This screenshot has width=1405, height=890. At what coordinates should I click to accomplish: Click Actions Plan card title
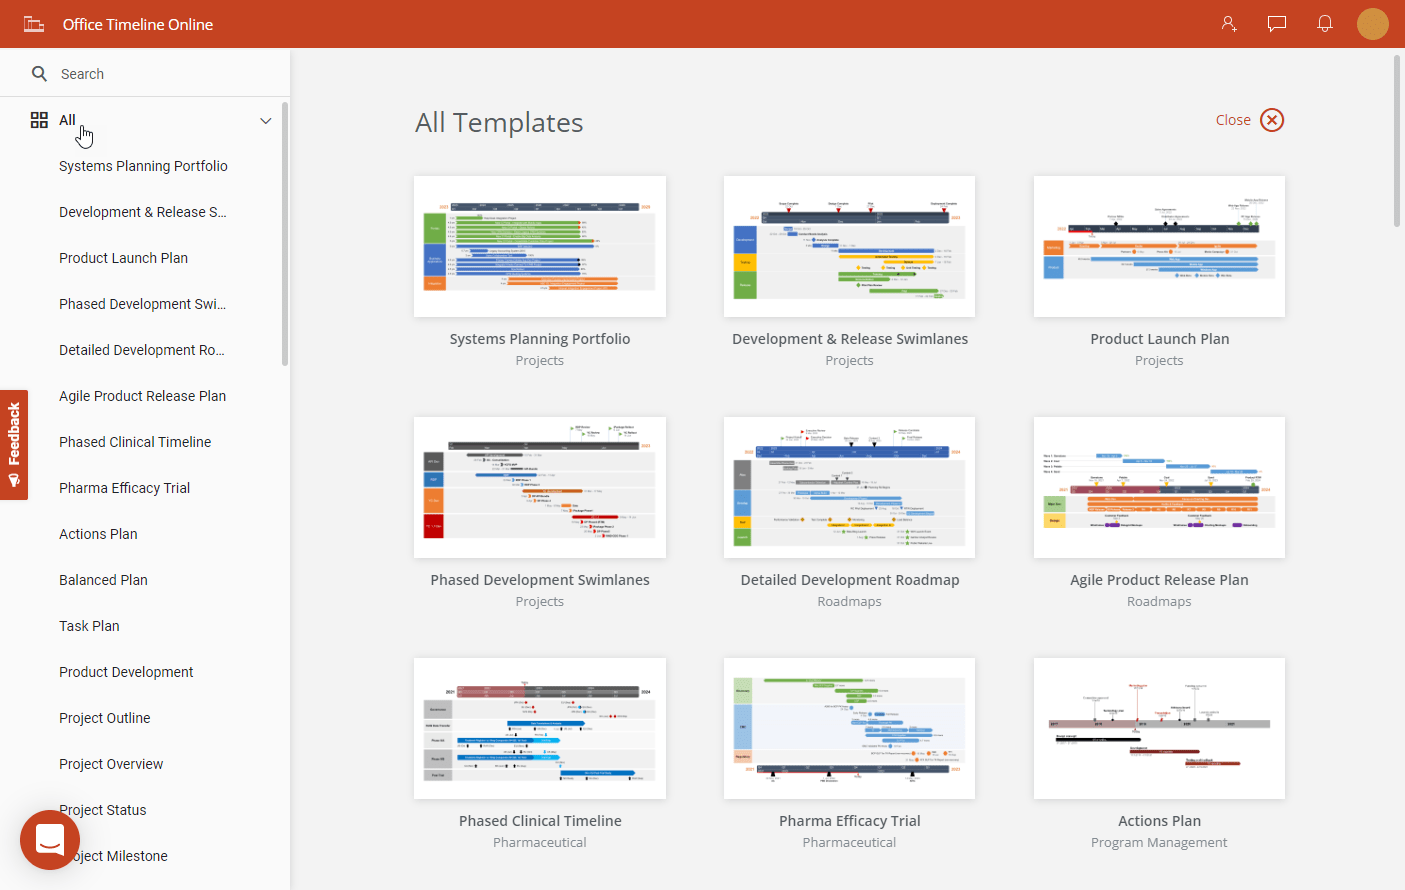pyautogui.click(x=1159, y=821)
